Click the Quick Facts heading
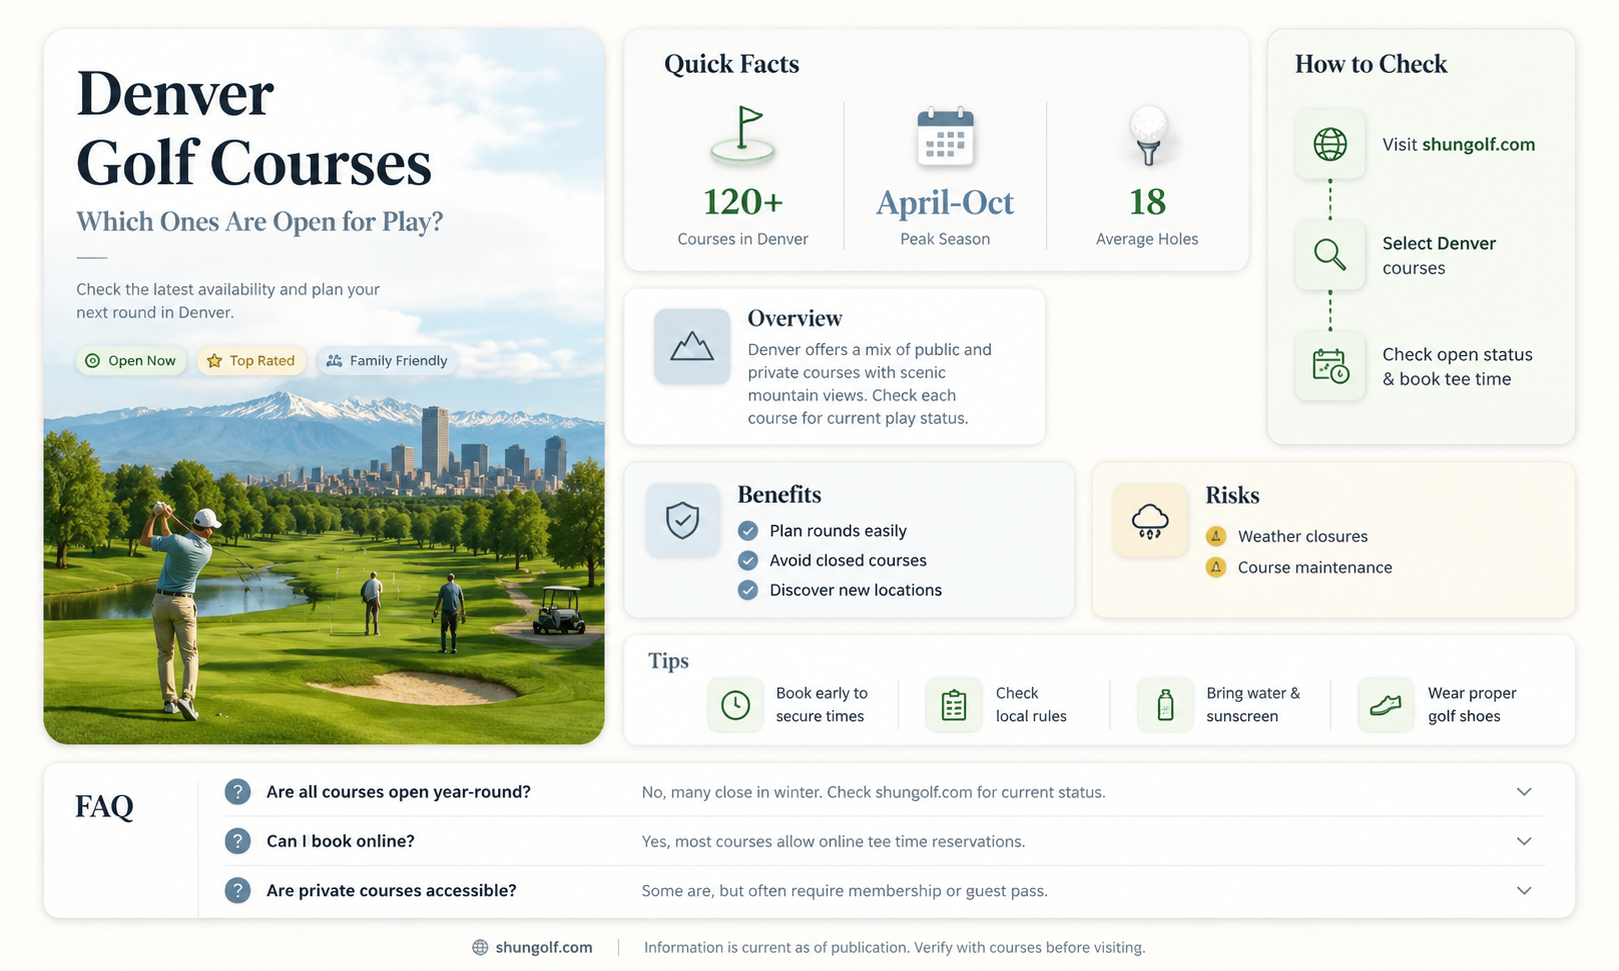 click(732, 64)
